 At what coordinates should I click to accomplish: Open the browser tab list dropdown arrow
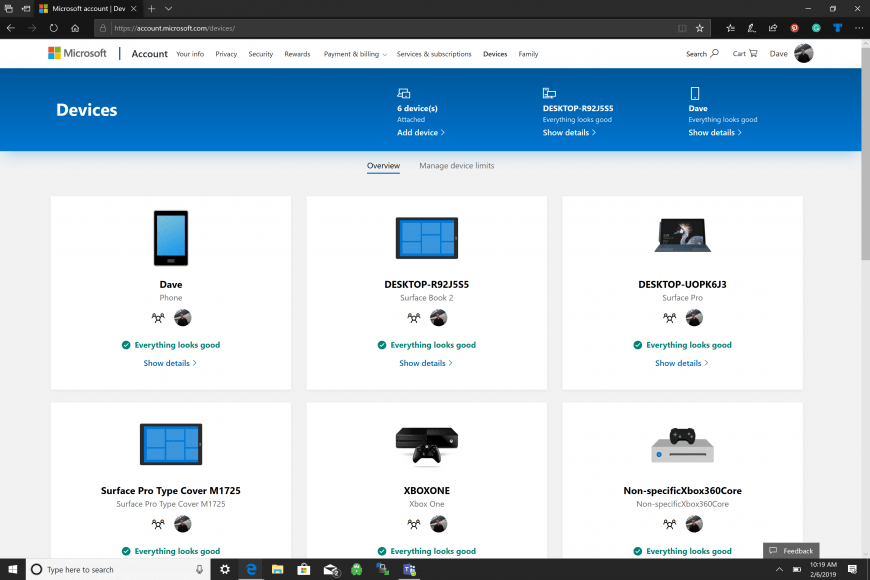pyautogui.click(x=168, y=8)
